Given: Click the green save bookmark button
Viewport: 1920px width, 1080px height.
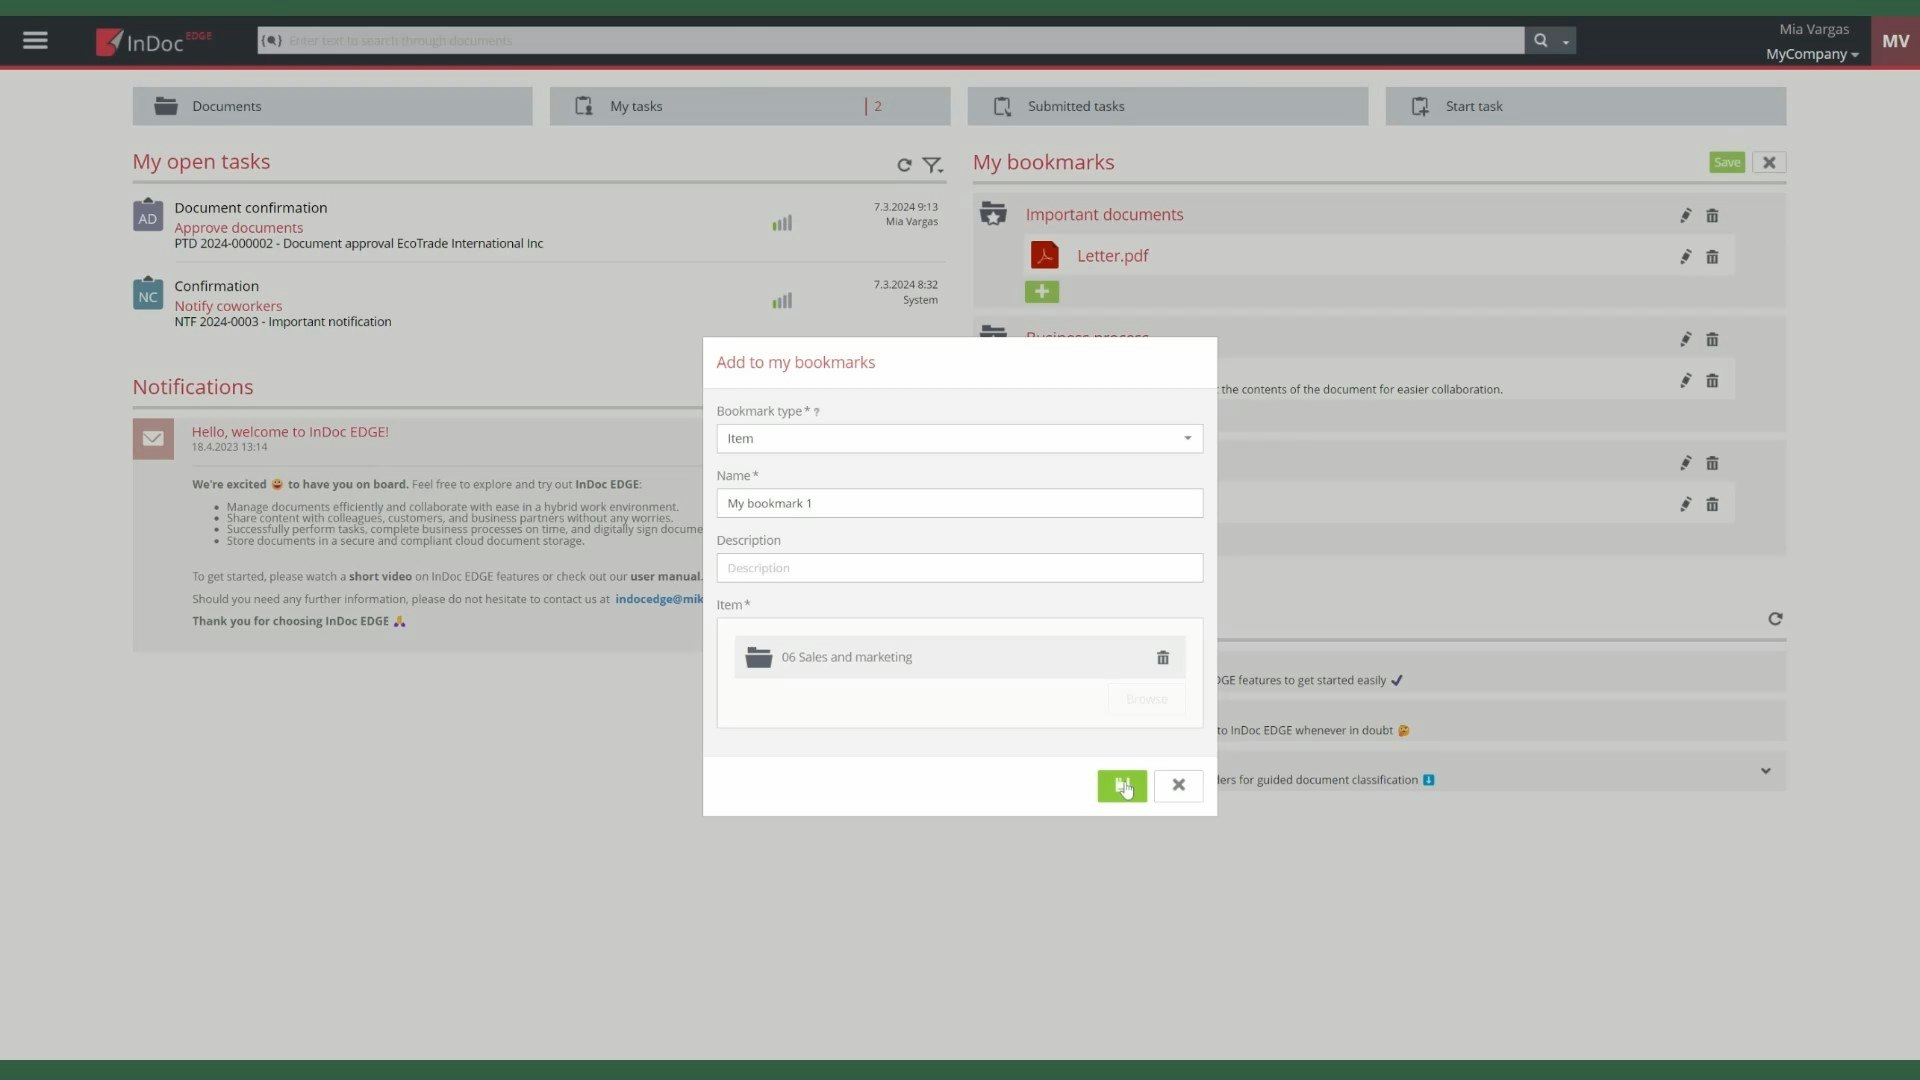Looking at the screenshot, I should tap(1121, 786).
